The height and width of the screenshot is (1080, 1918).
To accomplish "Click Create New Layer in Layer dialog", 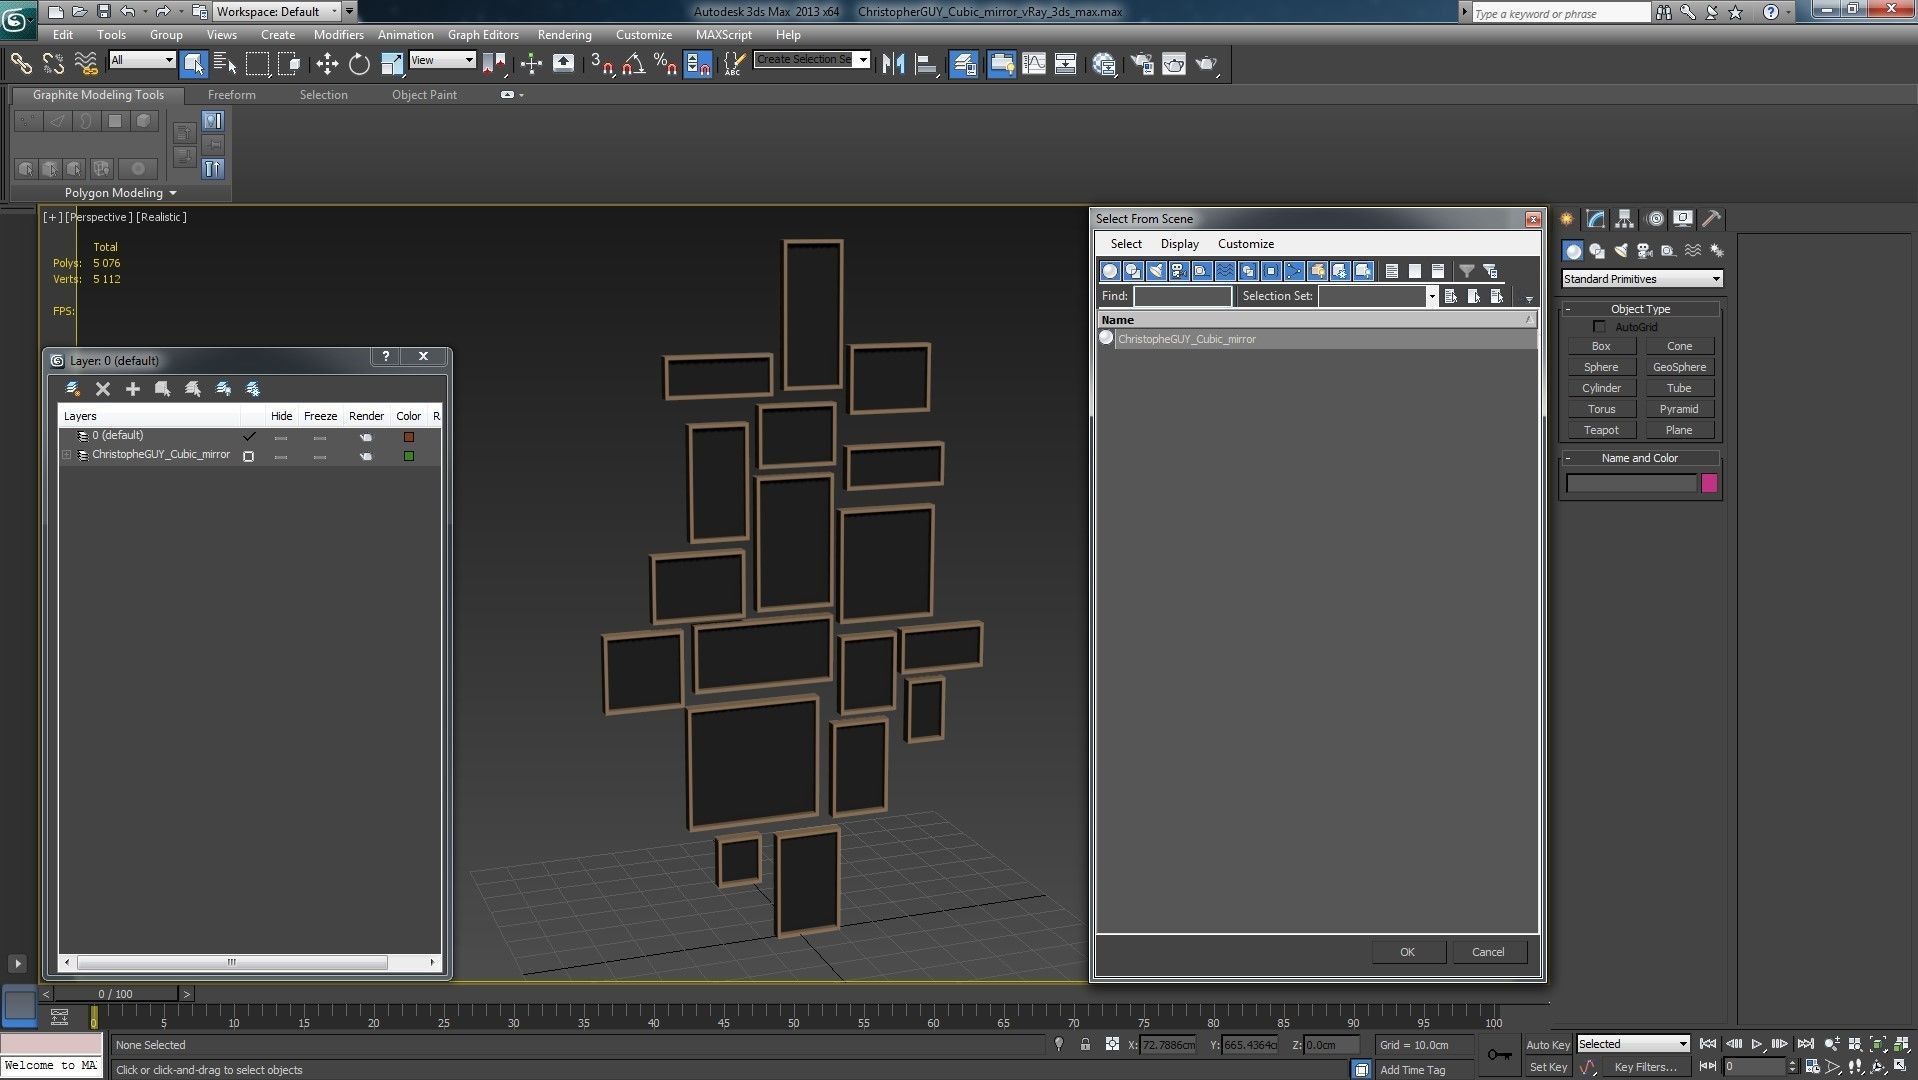I will click(x=73, y=389).
